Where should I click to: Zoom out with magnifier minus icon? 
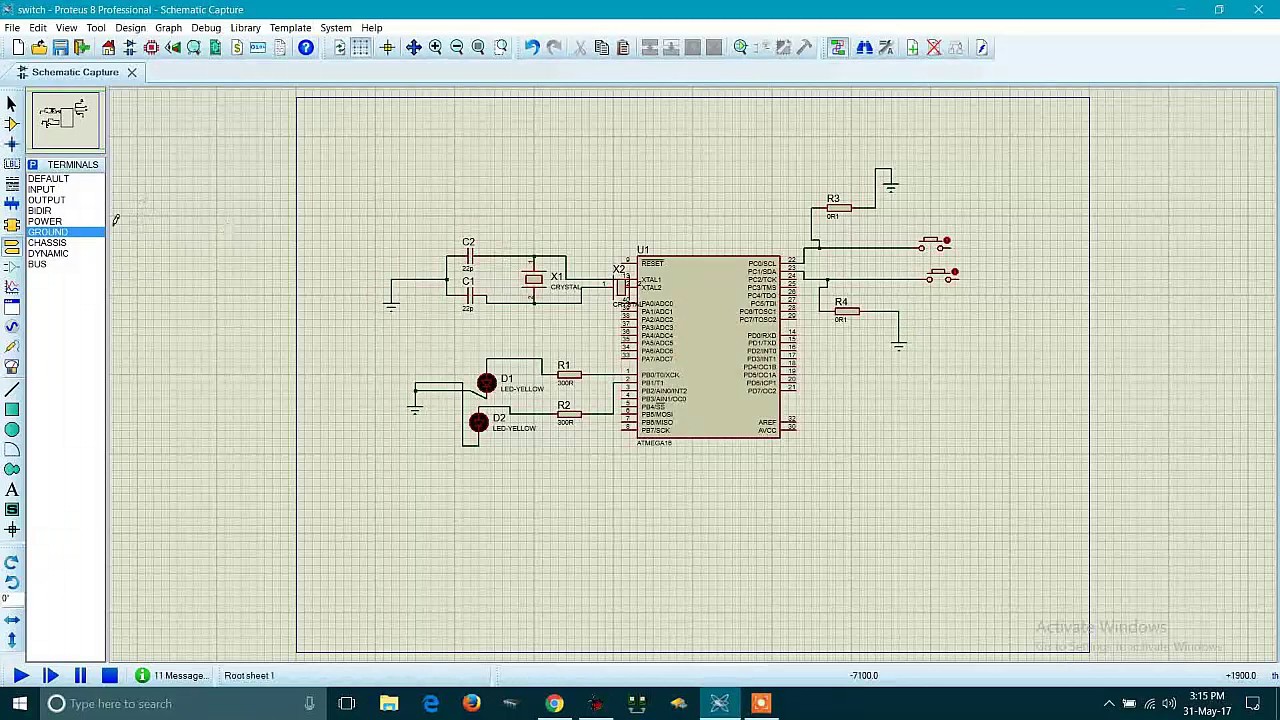(457, 47)
